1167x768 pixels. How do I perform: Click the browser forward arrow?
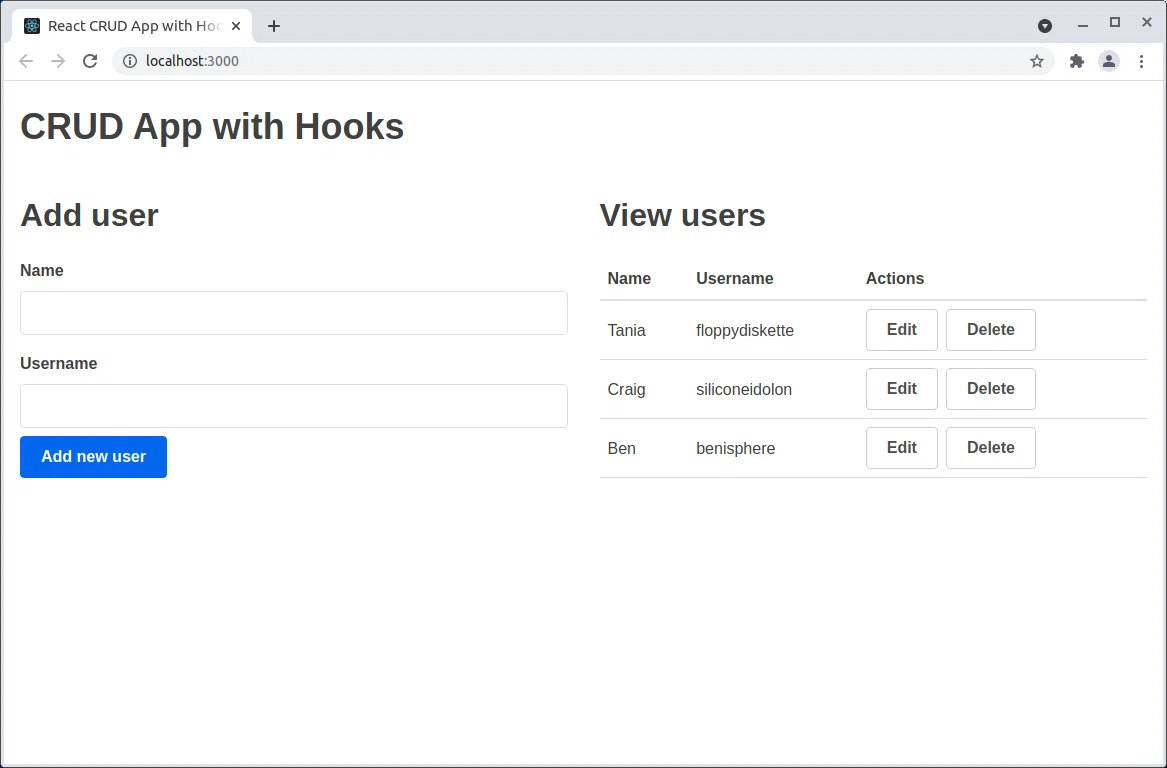pos(58,61)
